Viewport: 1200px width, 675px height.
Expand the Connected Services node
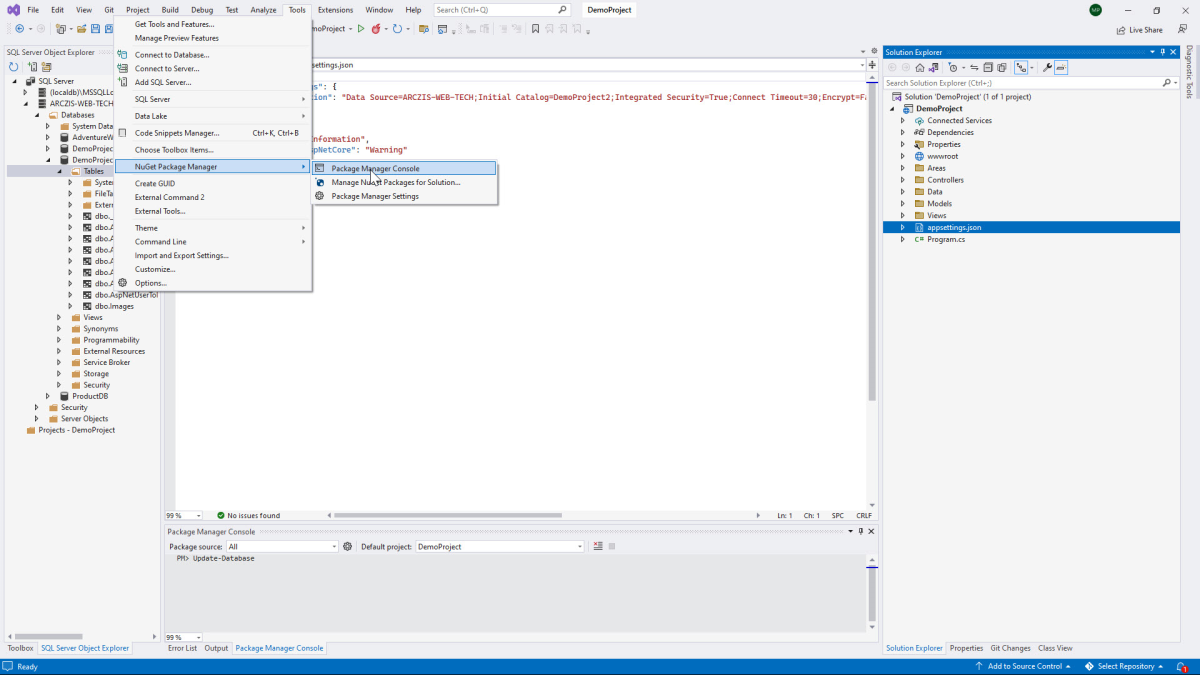[903, 120]
